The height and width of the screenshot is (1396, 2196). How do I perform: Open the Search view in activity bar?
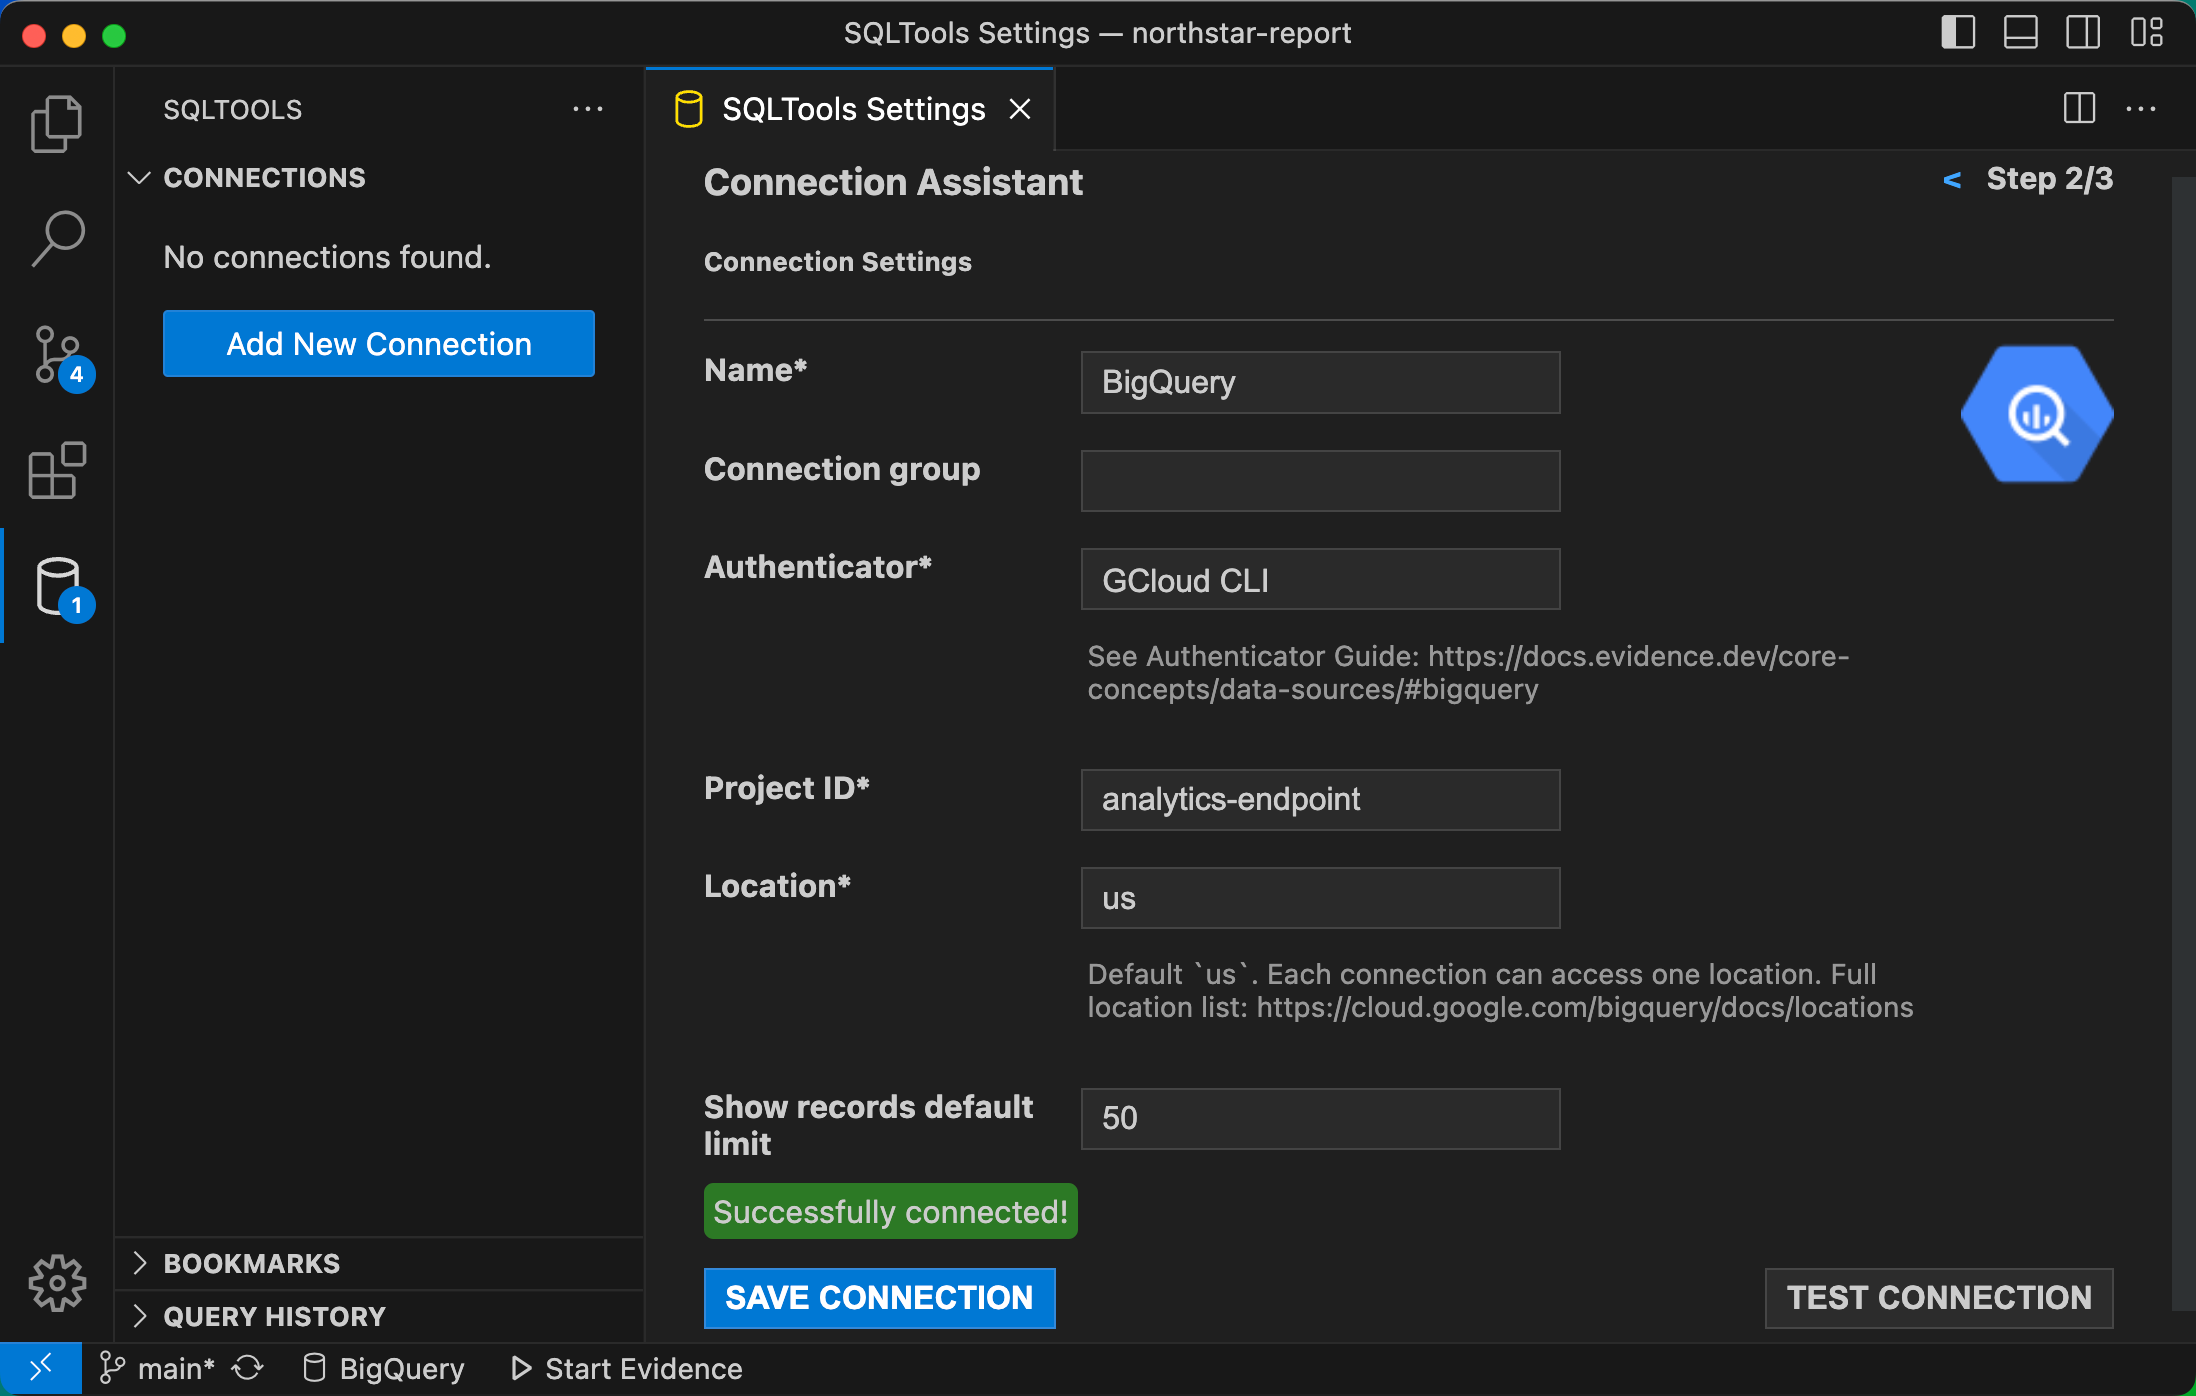[x=57, y=239]
